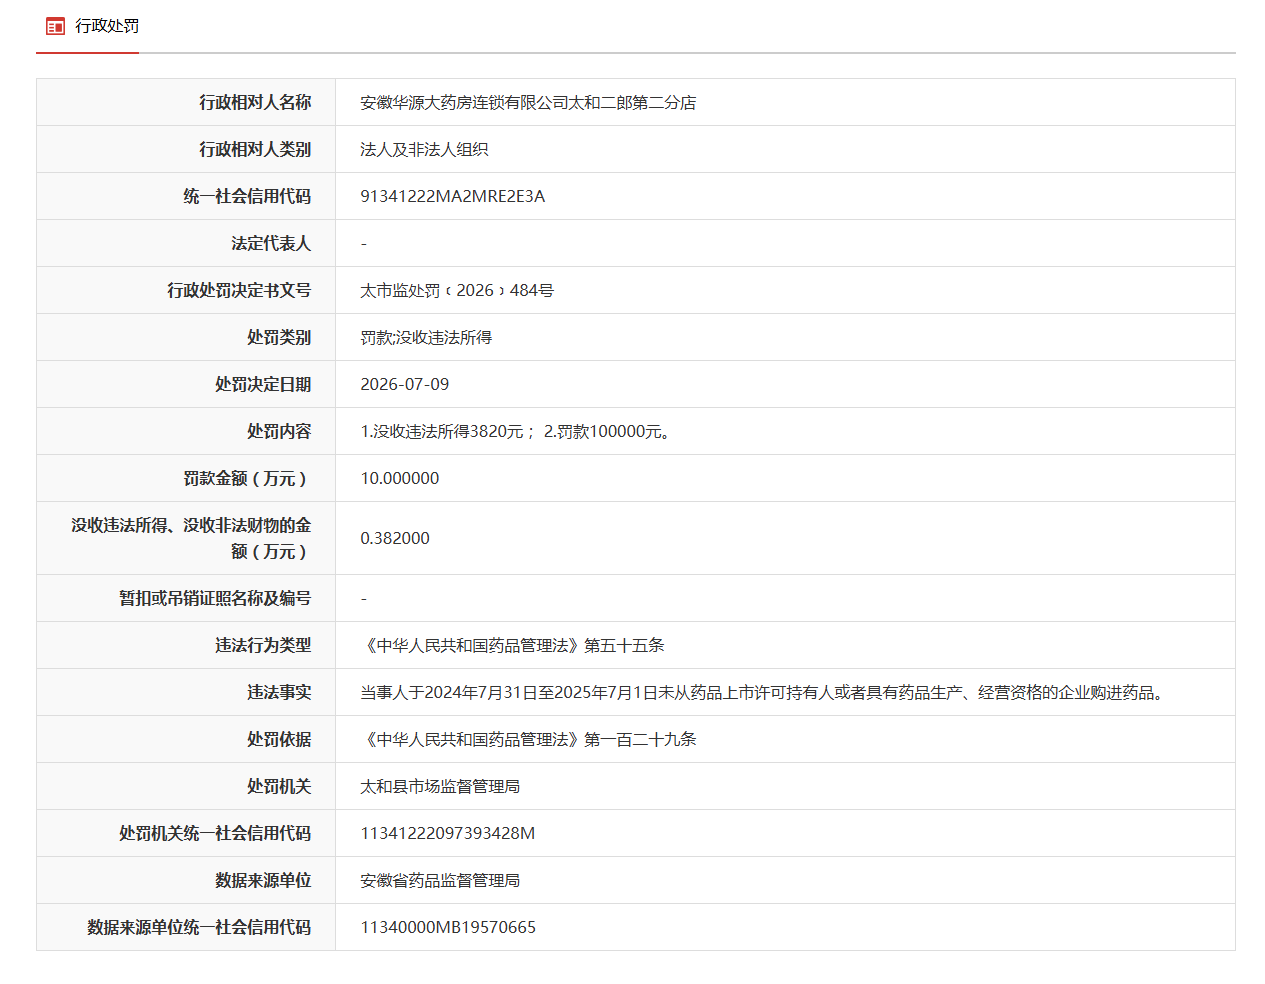Select the value 法人及非法人组织
The image size is (1265, 984).
(424, 149)
